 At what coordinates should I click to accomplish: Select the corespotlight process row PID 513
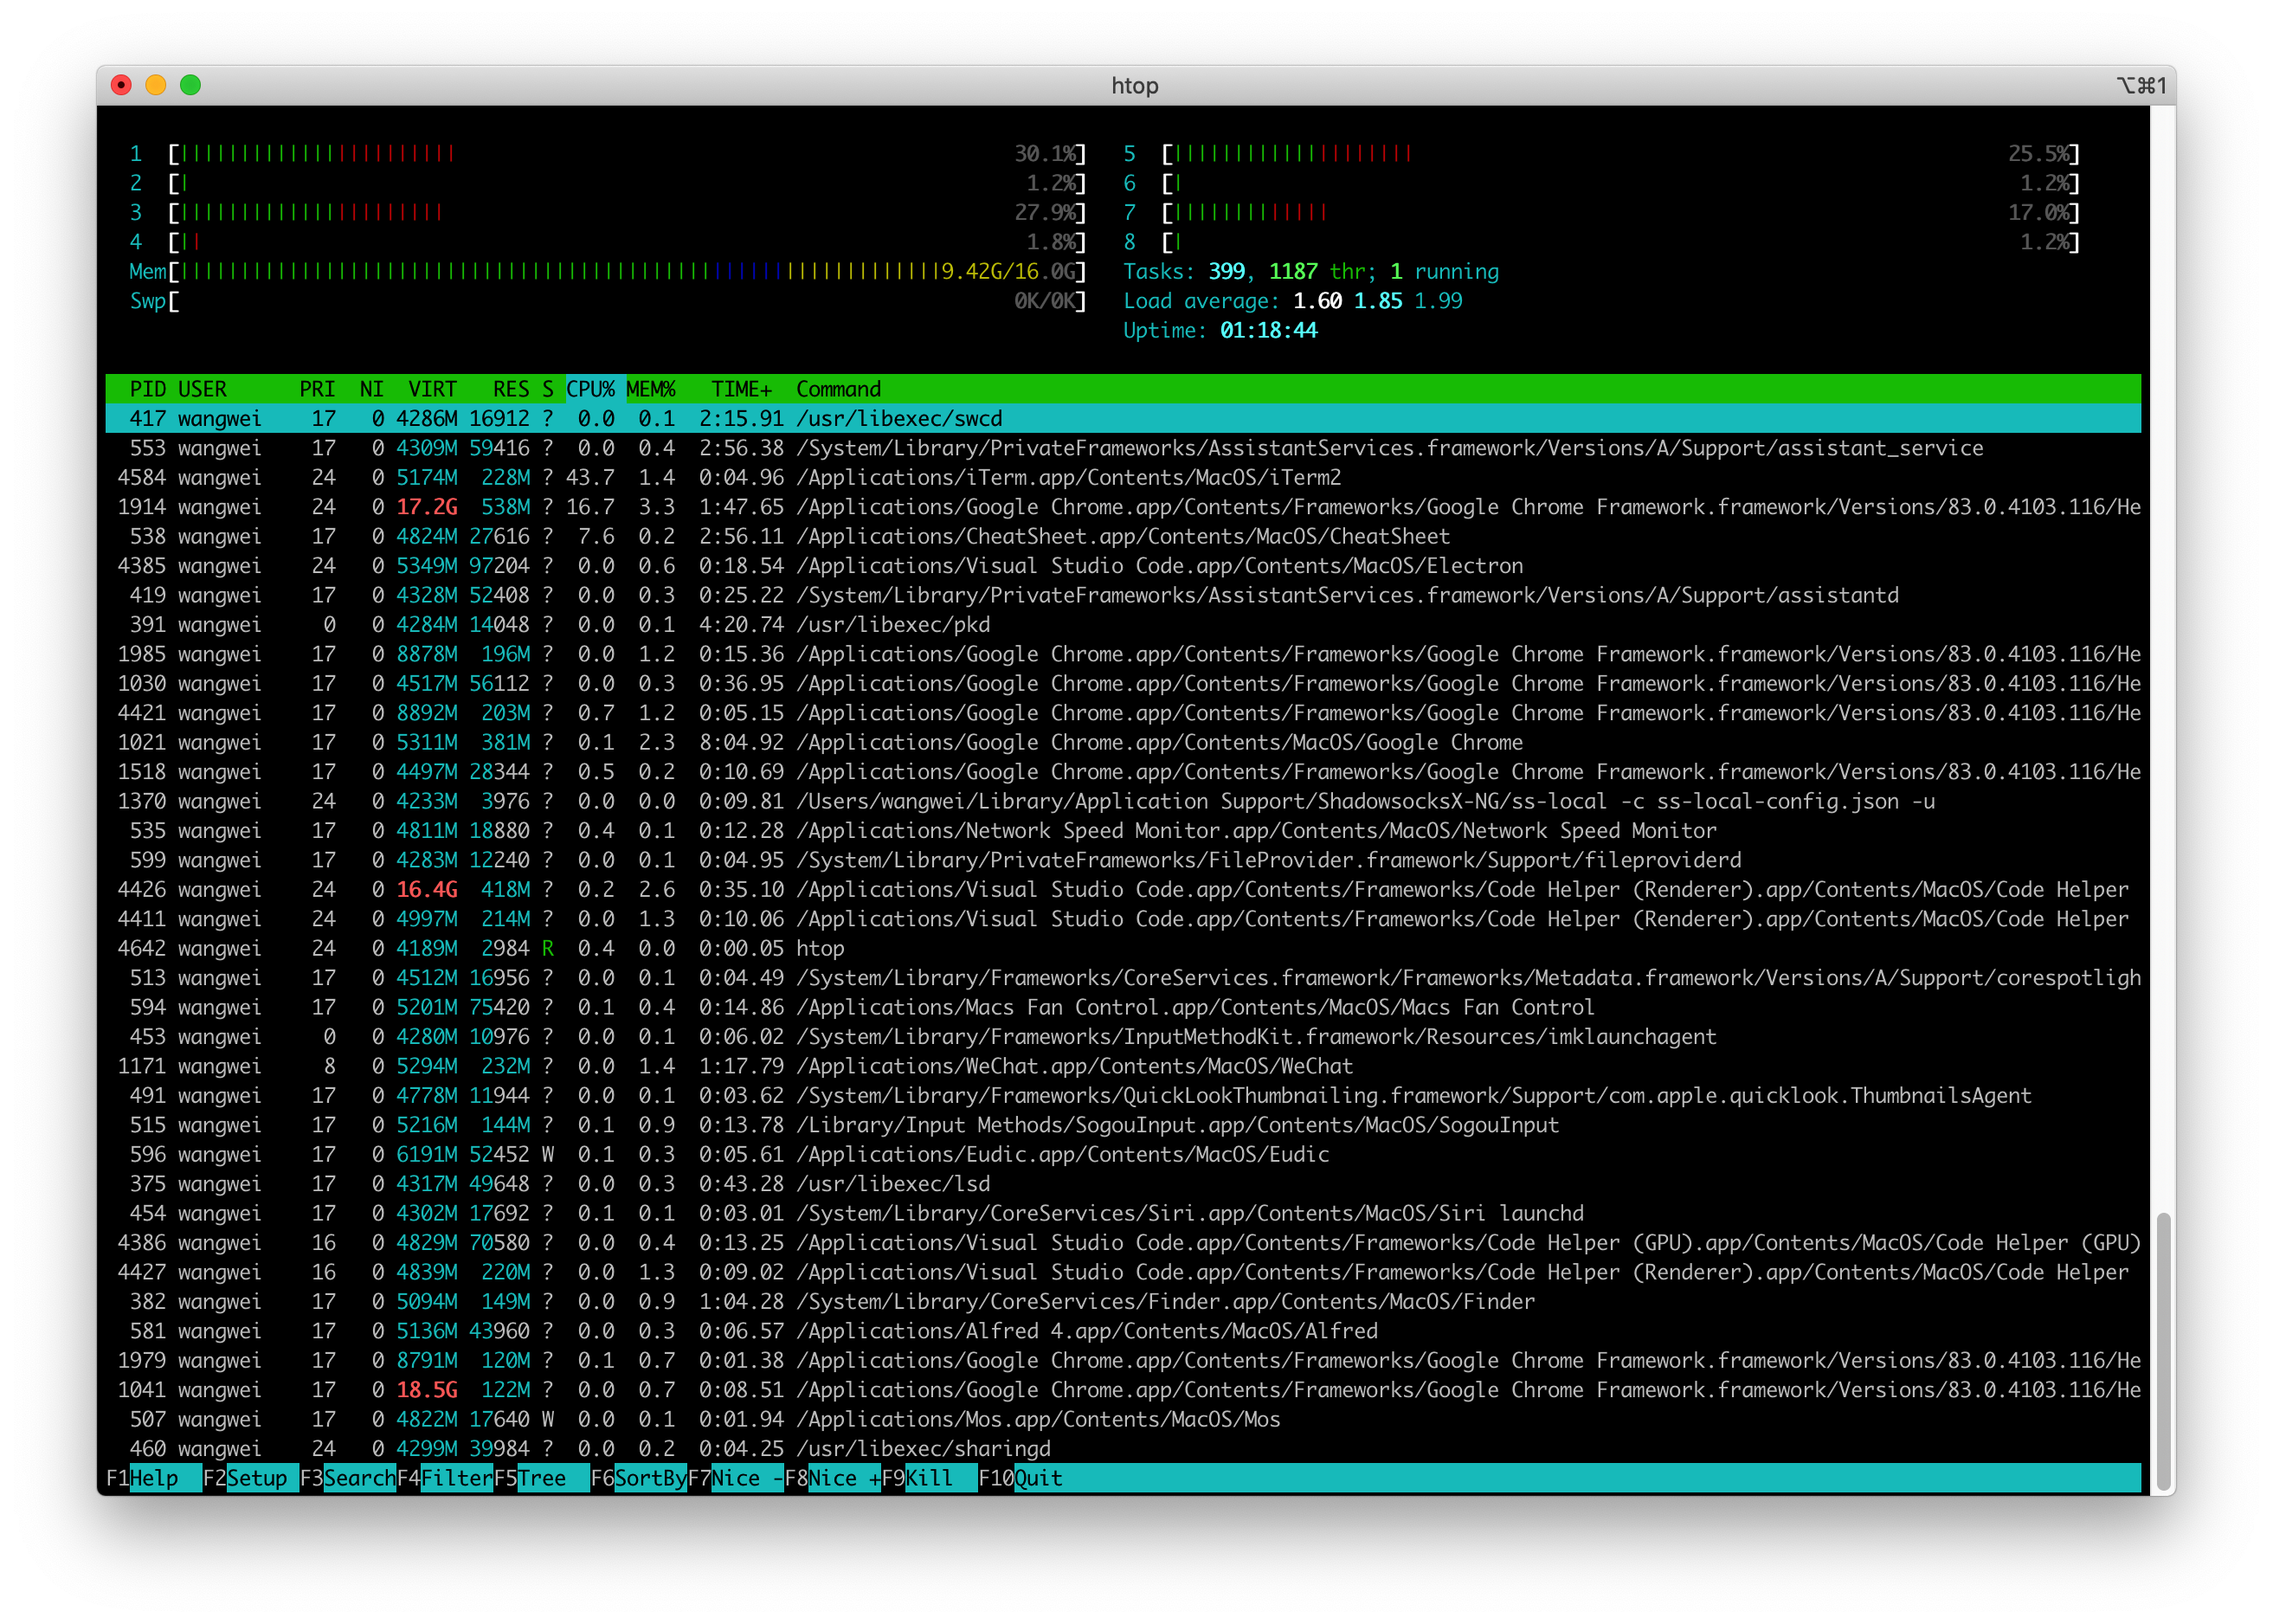pos(1123,978)
